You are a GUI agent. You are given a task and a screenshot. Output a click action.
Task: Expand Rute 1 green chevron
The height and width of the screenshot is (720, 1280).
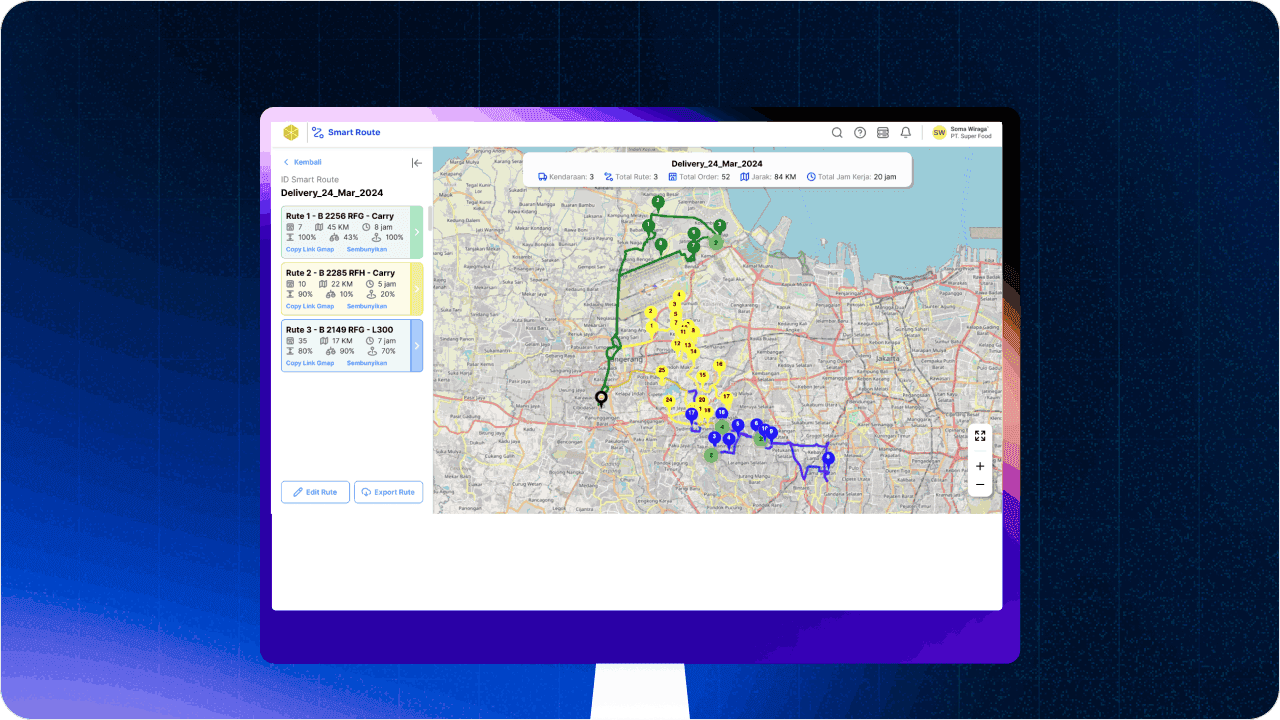pyautogui.click(x=417, y=232)
